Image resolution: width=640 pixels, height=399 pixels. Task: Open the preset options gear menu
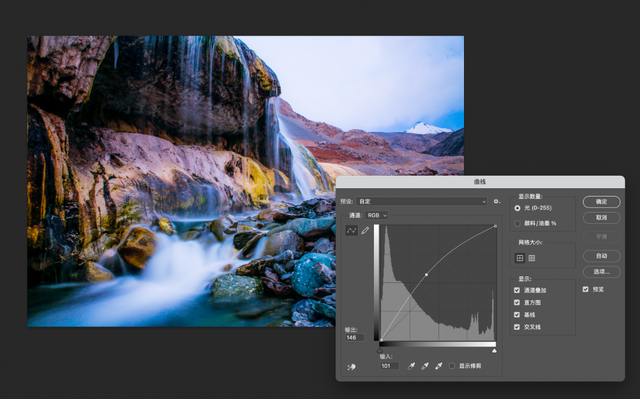click(x=496, y=201)
